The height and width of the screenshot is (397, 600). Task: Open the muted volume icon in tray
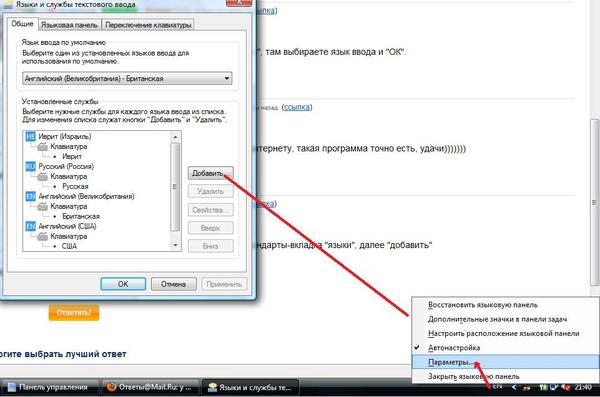tap(567, 387)
